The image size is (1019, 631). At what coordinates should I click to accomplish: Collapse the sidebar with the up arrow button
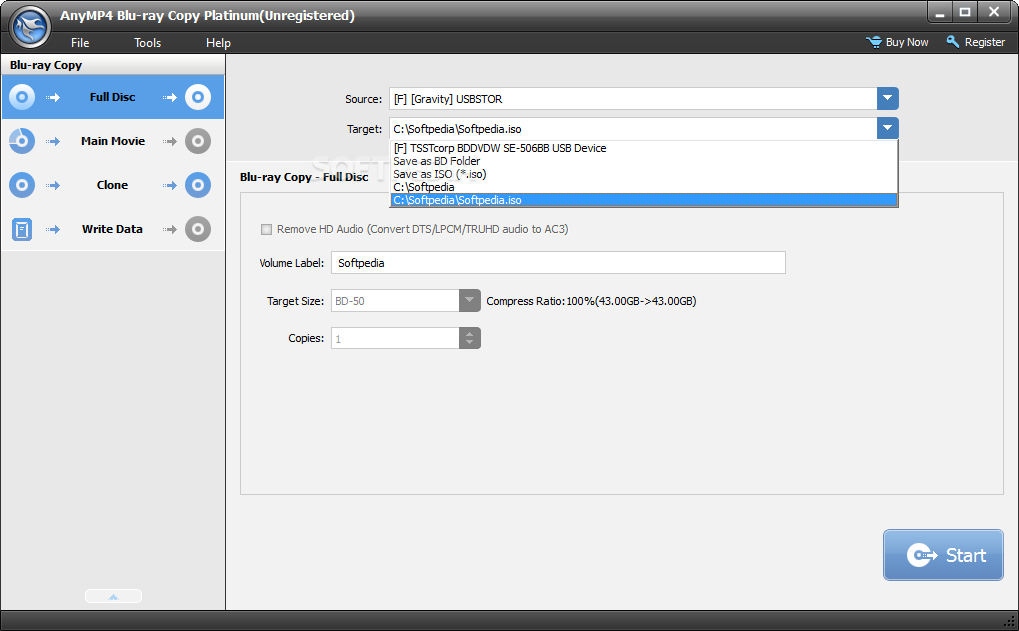coord(113,596)
